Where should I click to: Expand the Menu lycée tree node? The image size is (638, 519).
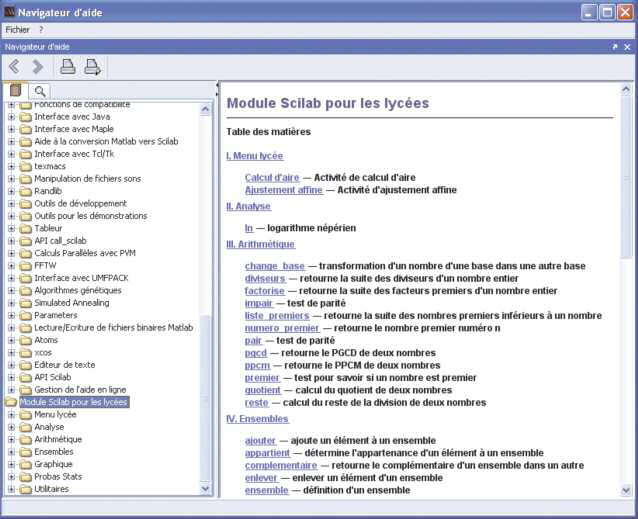click(x=12, y=414)
